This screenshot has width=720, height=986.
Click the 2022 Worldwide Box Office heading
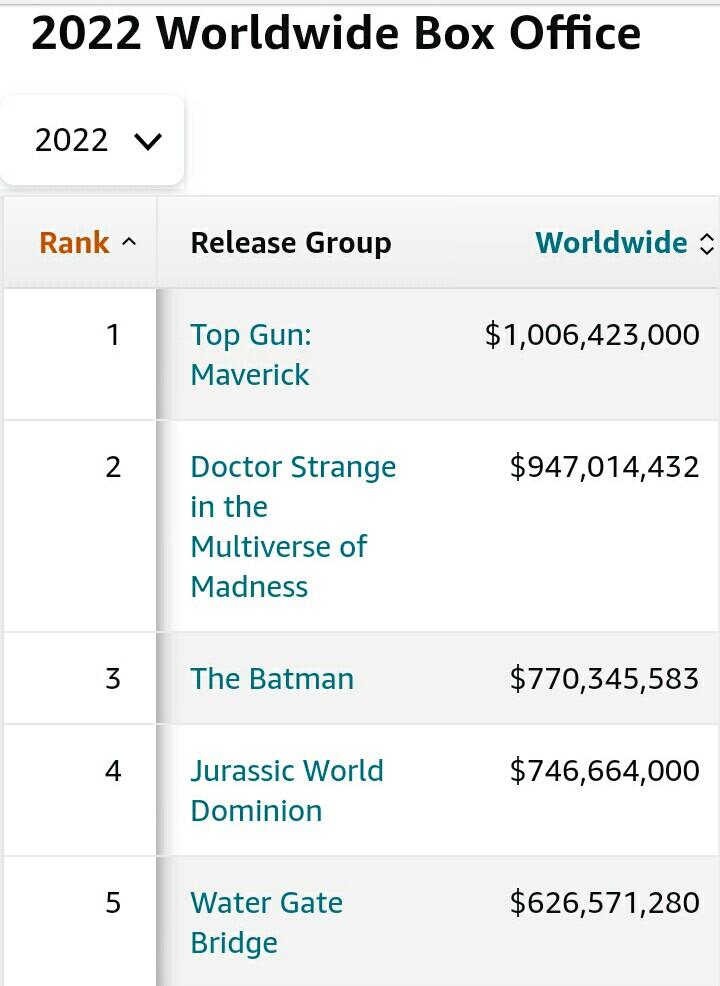point(335,34)
